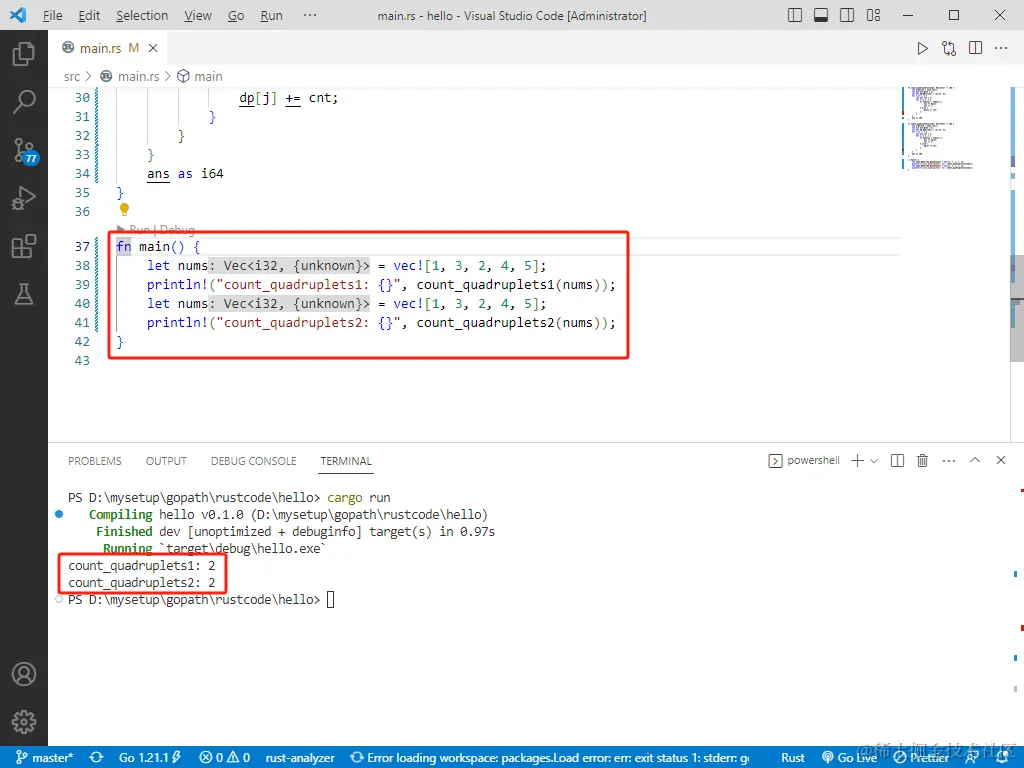Click the src breadcrumb segment
The width and height of the screenshot is (1024, 768).
(72, 76)
